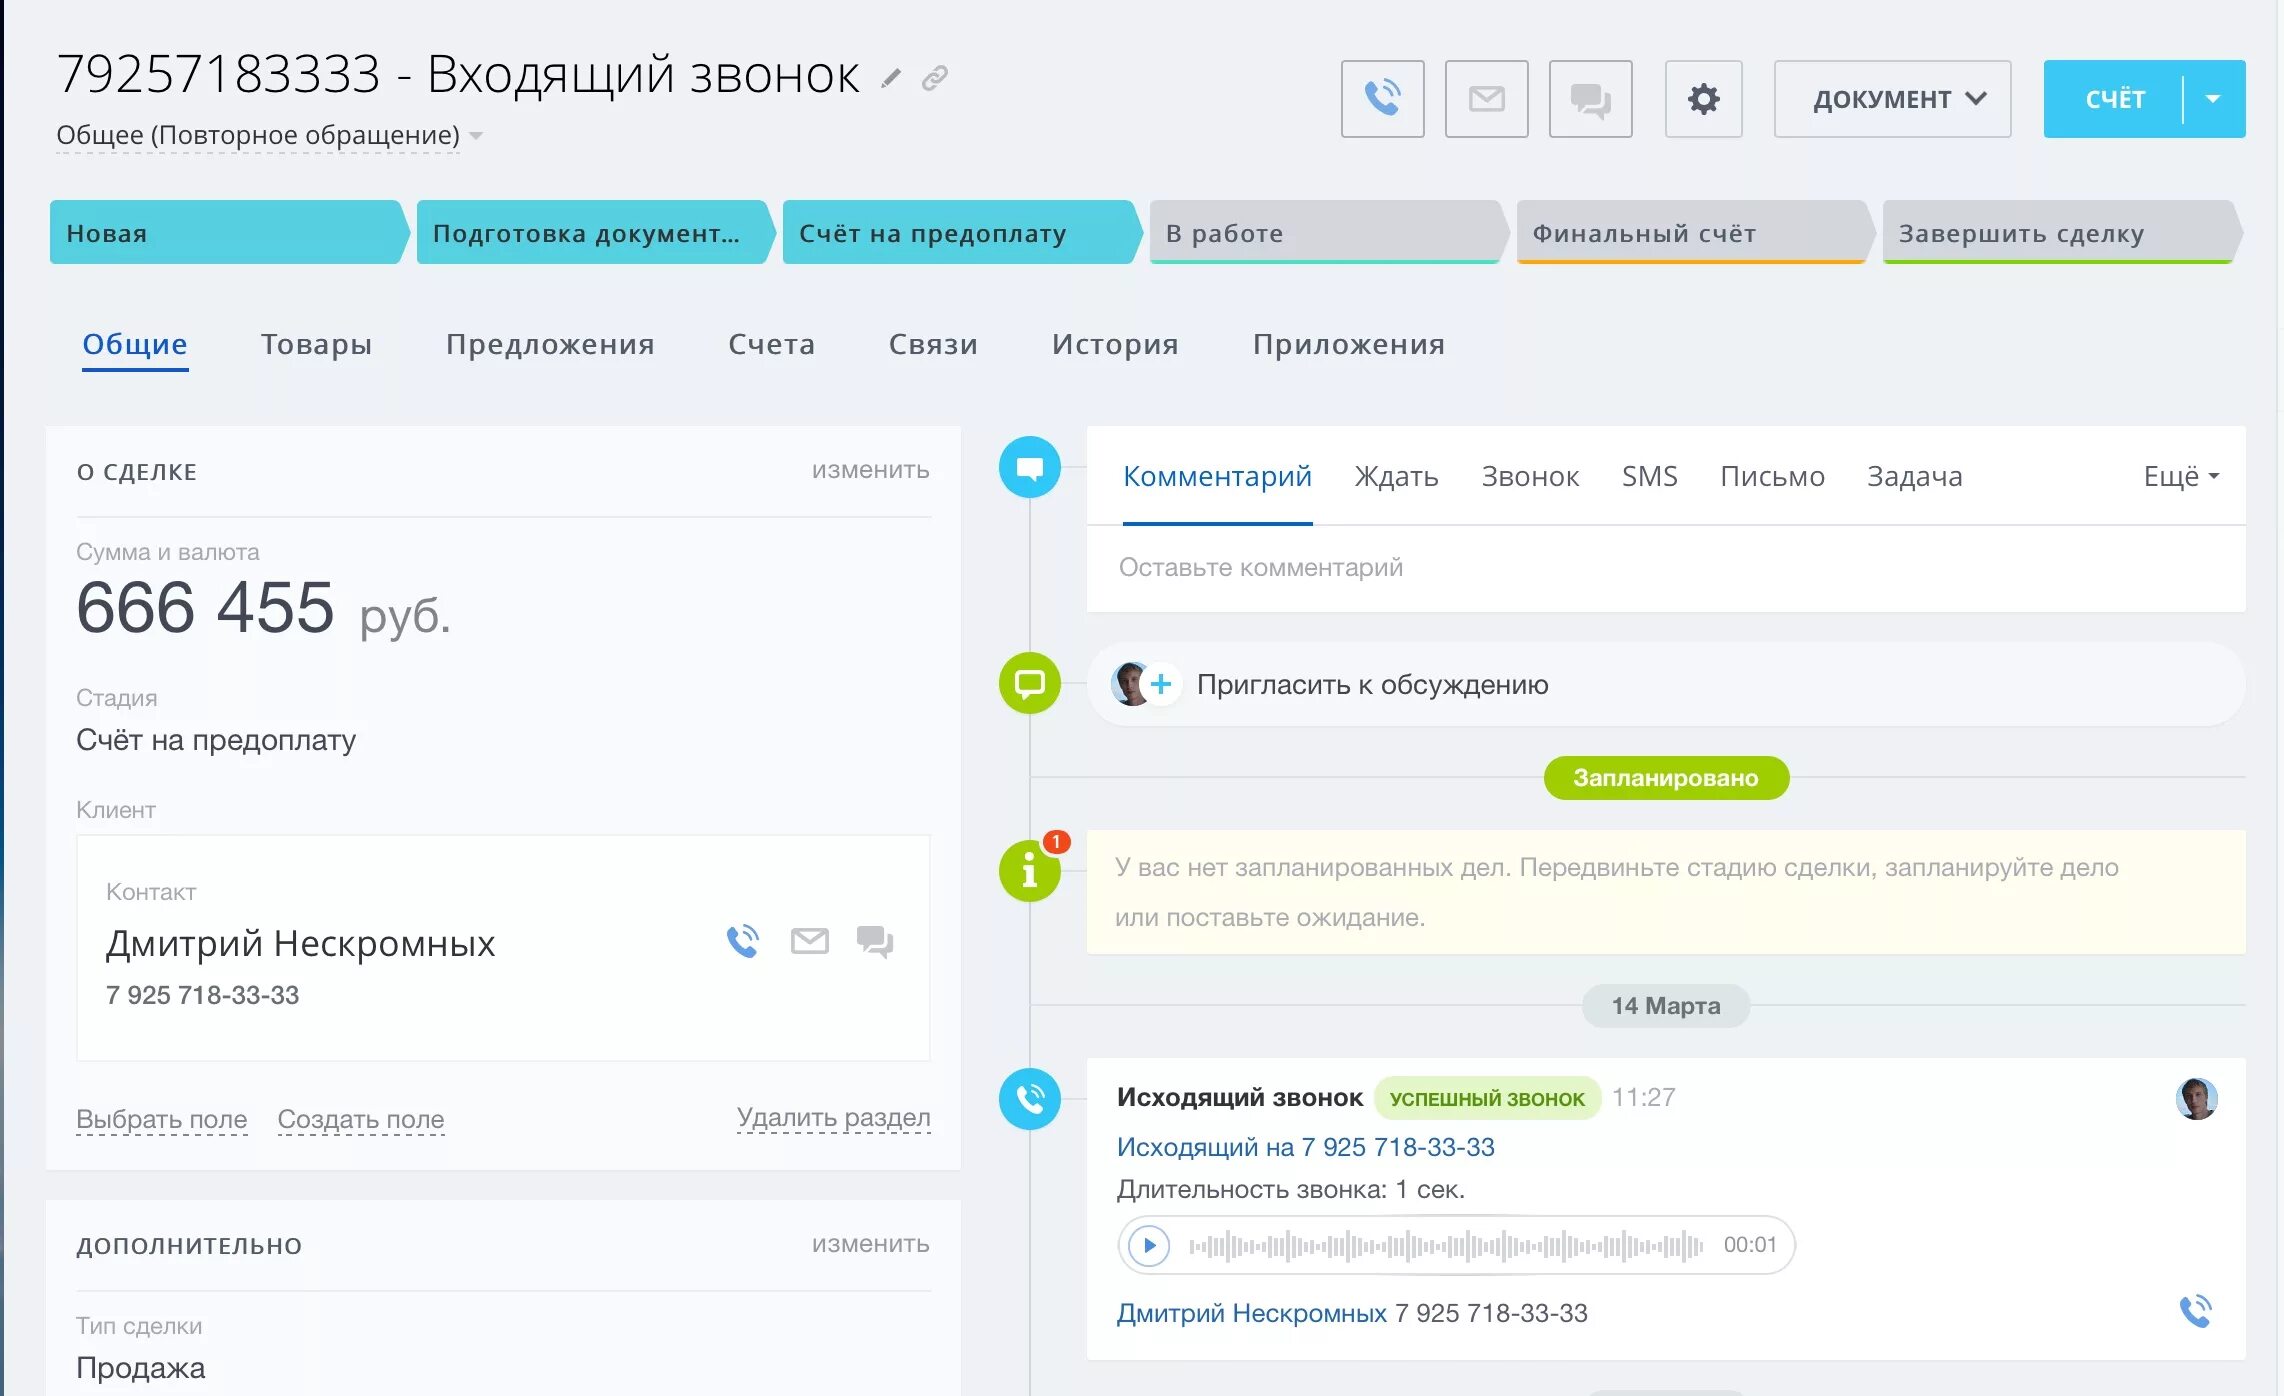Screen dimensions: 2284x1396
Task: Open the СЧЁТ button dropdown arrow
Action: (2213, 98)
